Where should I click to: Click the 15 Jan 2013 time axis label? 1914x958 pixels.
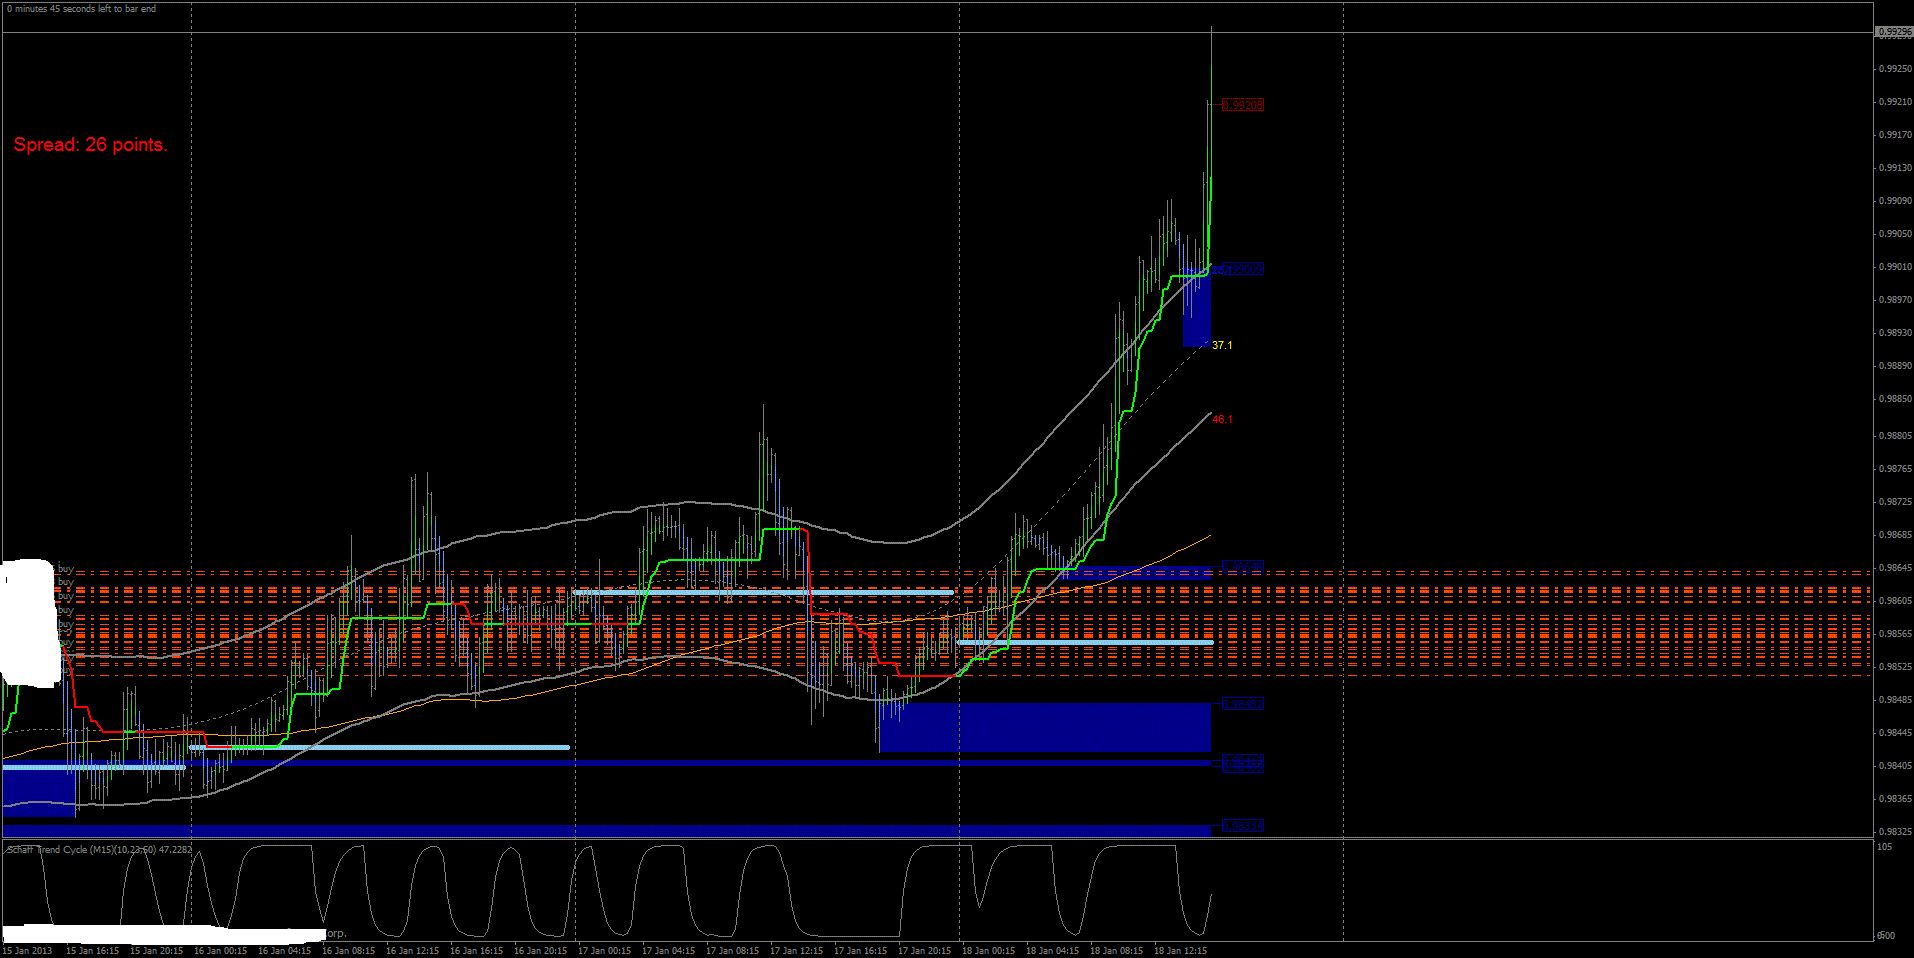click(x=28, y=951)
